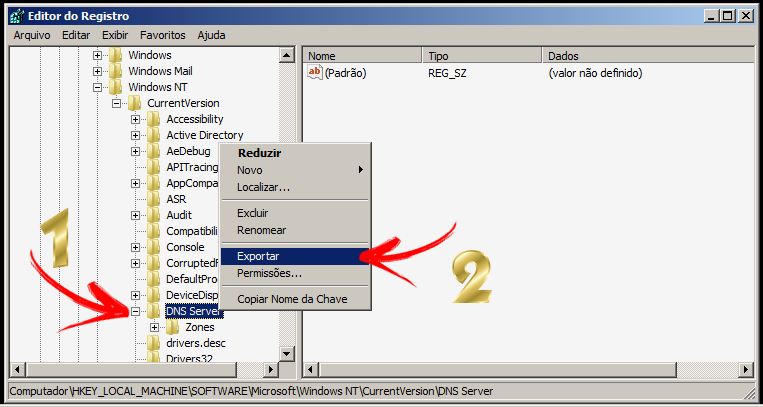Select the Windows Mail key label
The width and height of the screenshot is (763, 407).
(160, 71)
